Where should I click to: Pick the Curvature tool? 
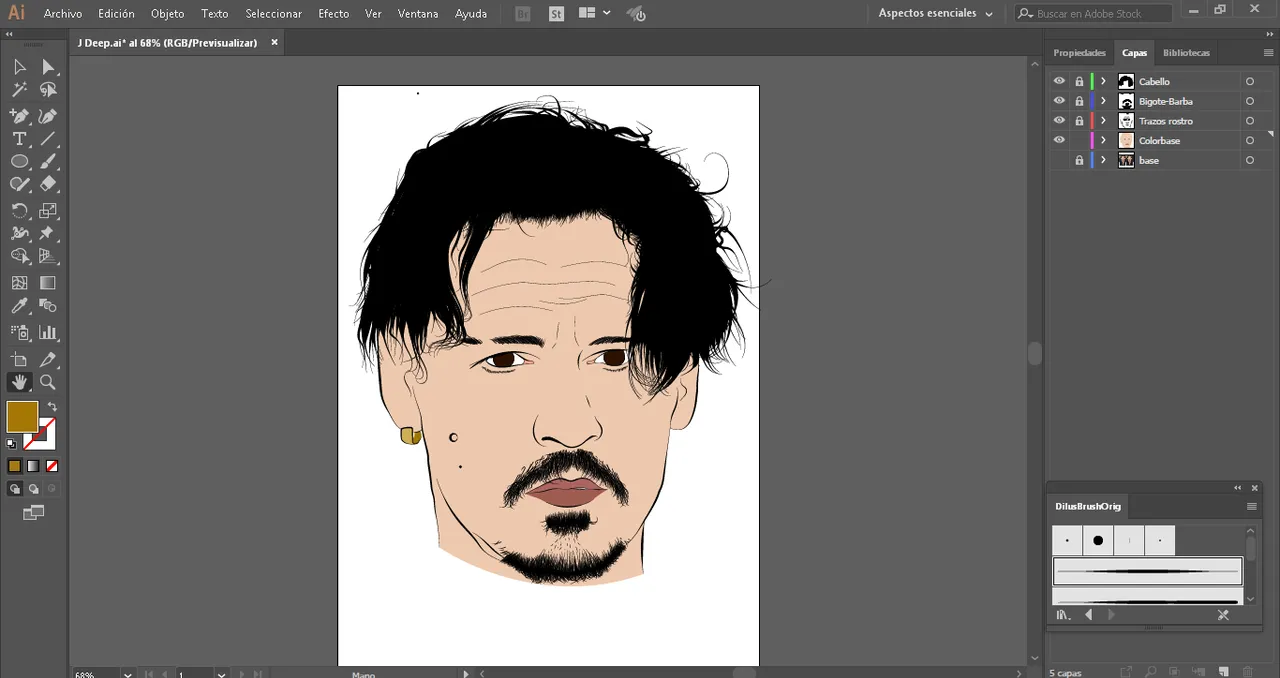click(x=48, y=116)
